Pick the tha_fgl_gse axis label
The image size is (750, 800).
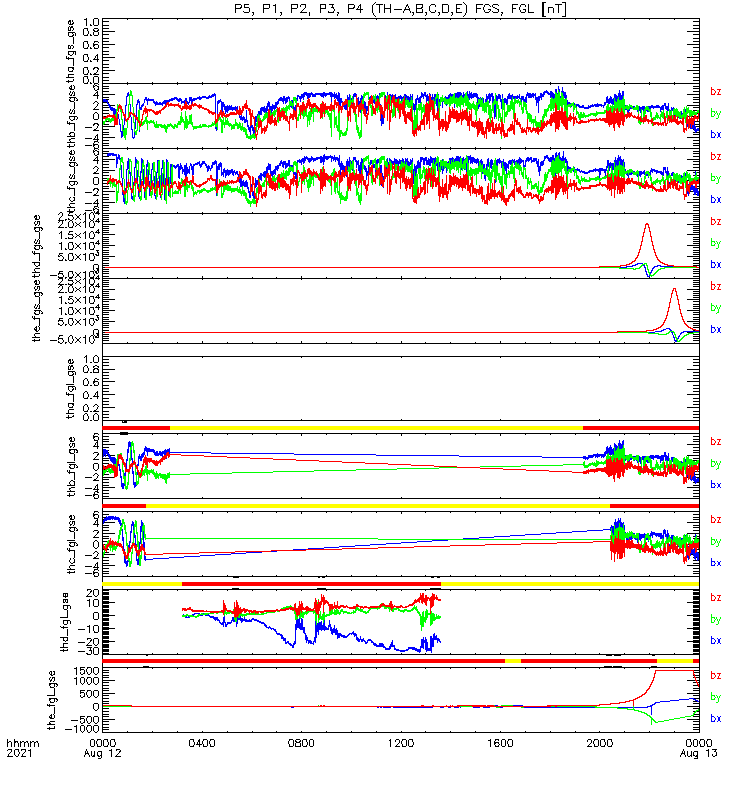tap(71, 389)
